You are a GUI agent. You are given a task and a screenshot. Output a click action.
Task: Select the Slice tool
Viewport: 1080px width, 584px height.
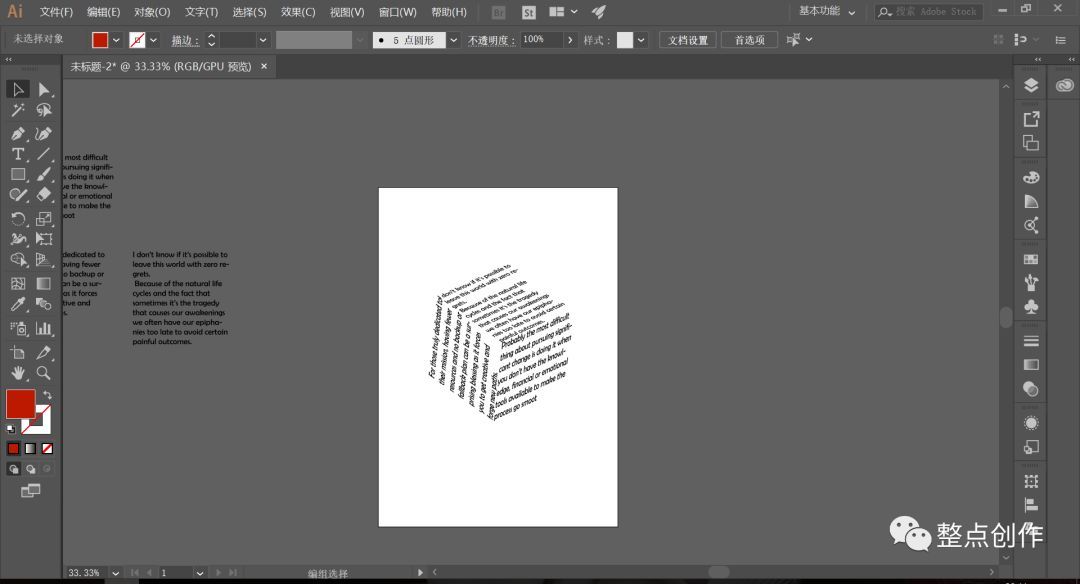point(43,353)
